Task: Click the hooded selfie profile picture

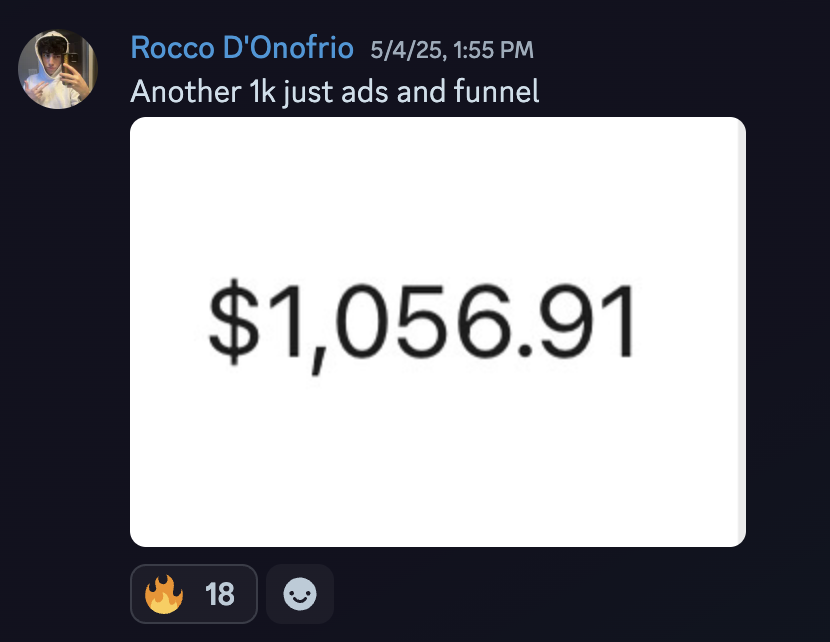Action: click(58, 69)
